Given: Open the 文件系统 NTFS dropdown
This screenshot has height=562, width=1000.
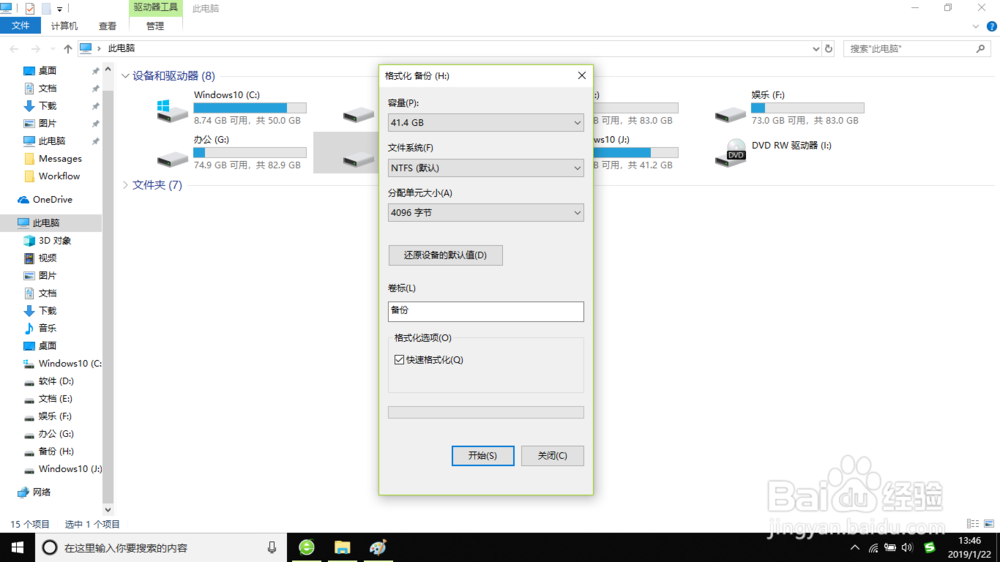Looking at the screenshot, I should [485, 168].
